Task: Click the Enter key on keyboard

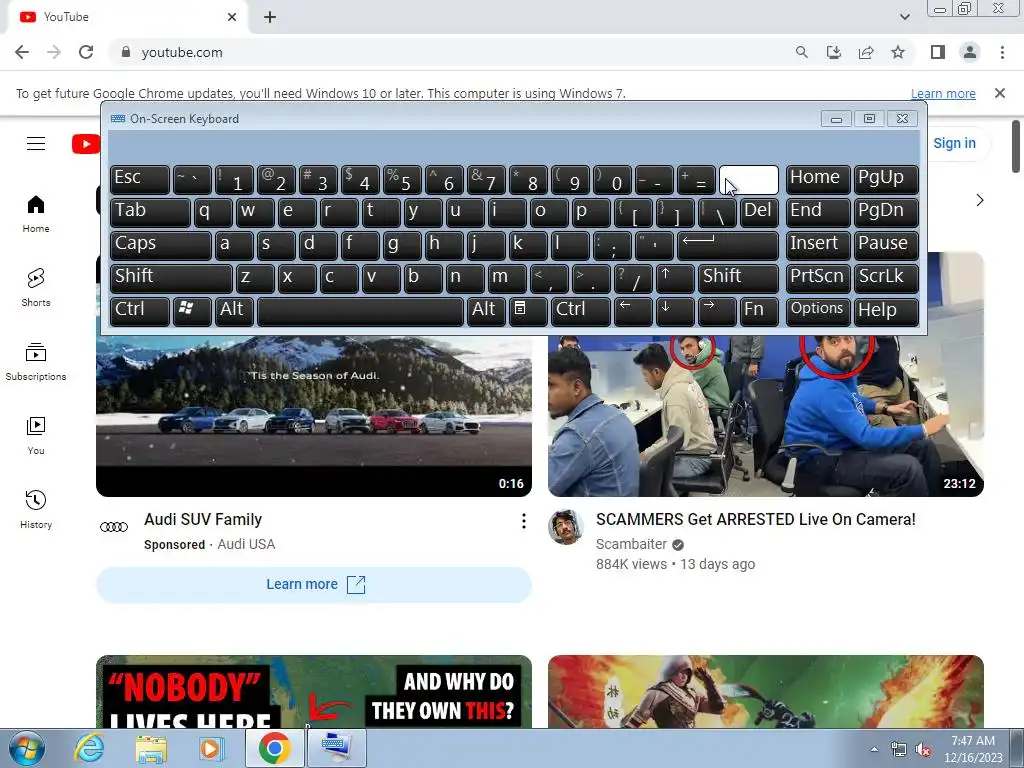Action: click(x=728, y=245)
